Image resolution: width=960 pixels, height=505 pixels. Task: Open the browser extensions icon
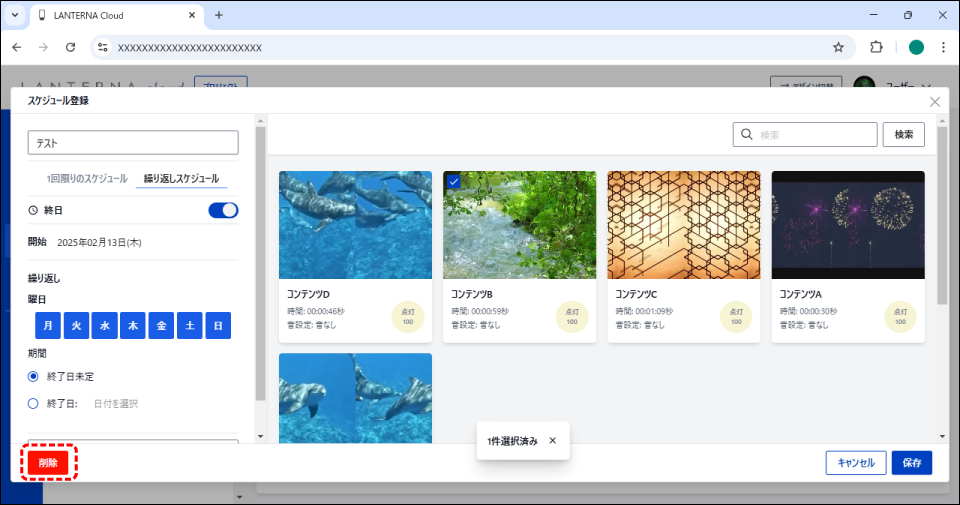click(877, 47)
